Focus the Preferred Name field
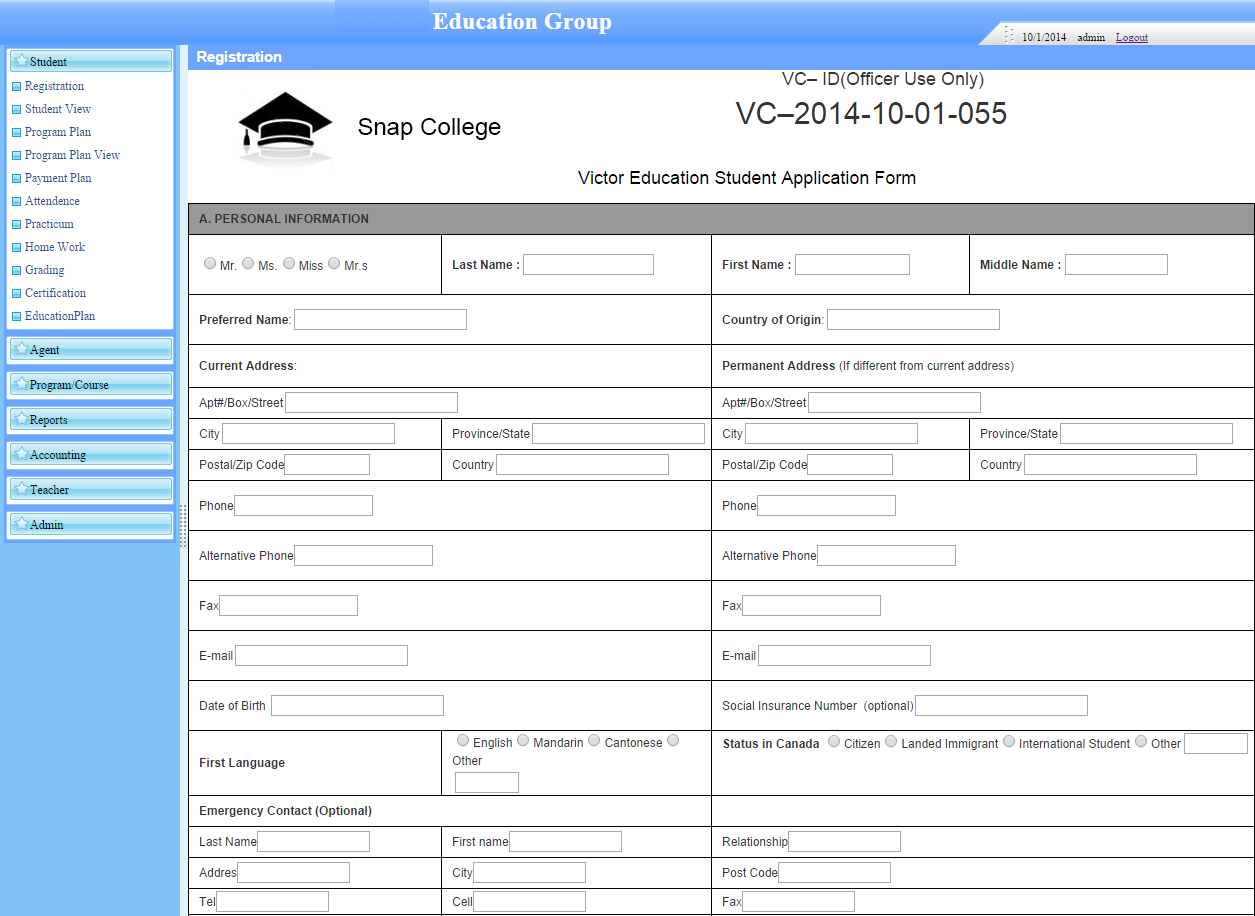 click(380, 320)
